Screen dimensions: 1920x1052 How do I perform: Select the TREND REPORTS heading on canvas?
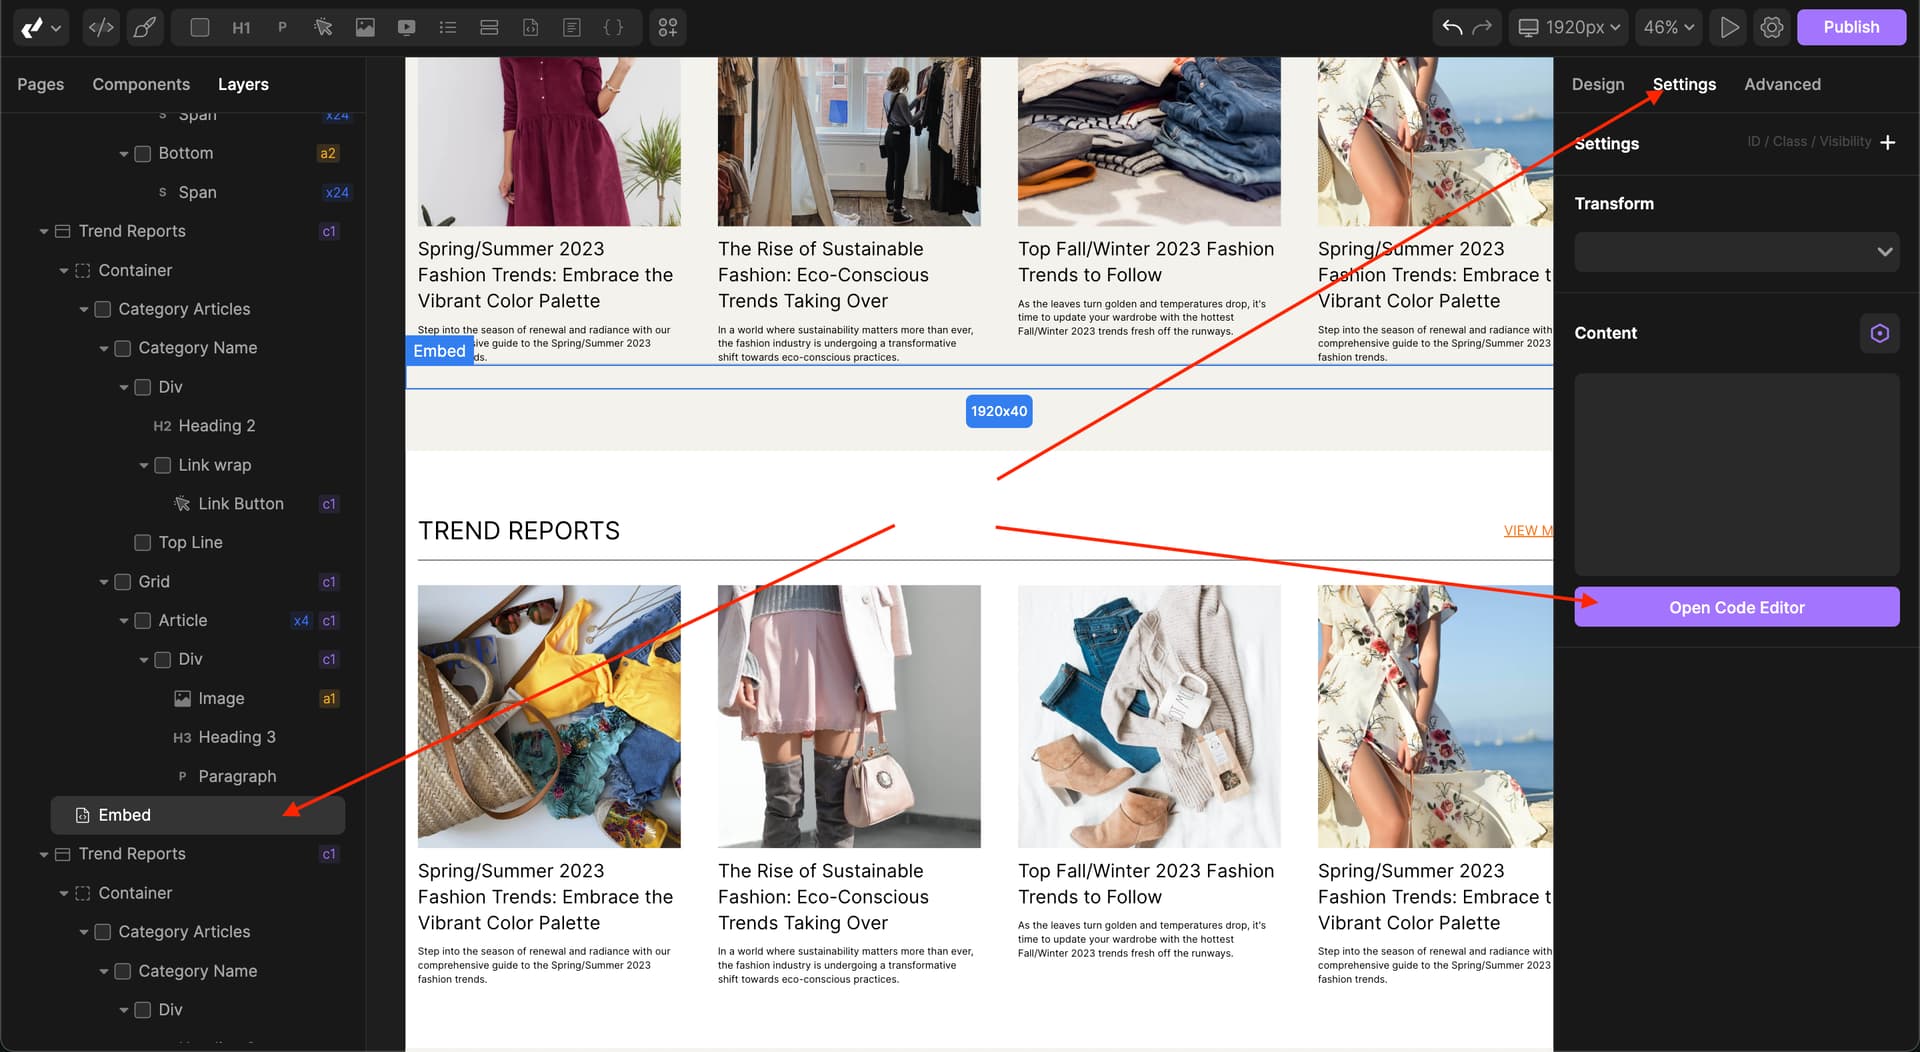click(x=518, y=531)
